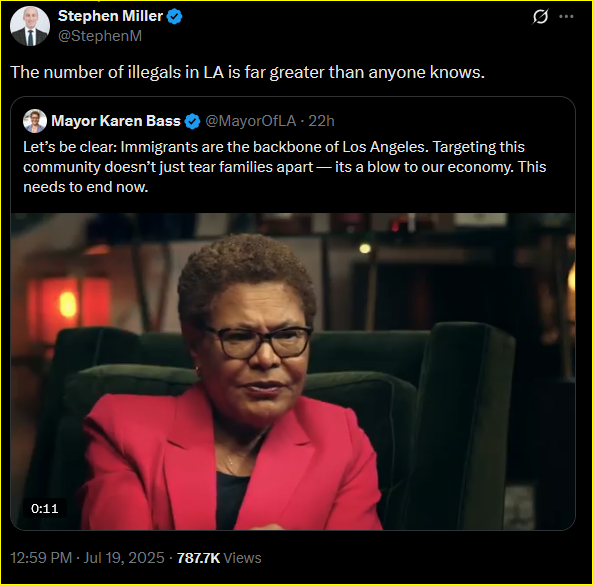Open Mayor Karen Bass display name
This screenshot has height=585, width=593.
pos(116,121)
